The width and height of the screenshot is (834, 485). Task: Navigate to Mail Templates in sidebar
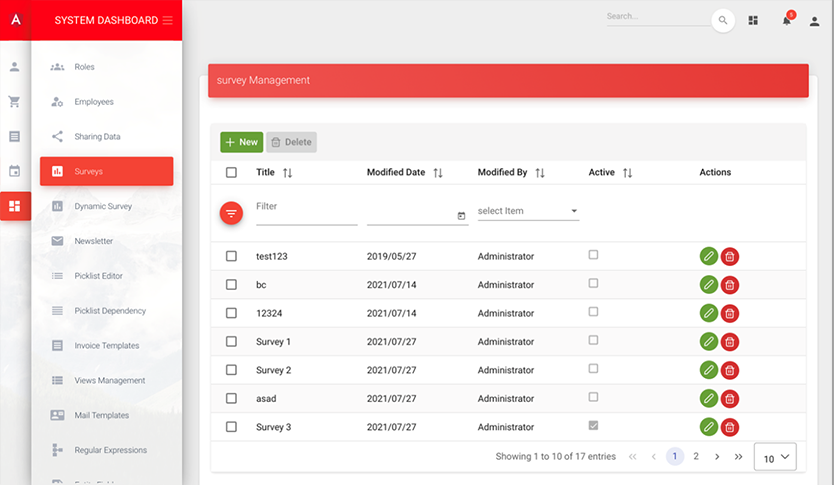(x=101, y=415)
